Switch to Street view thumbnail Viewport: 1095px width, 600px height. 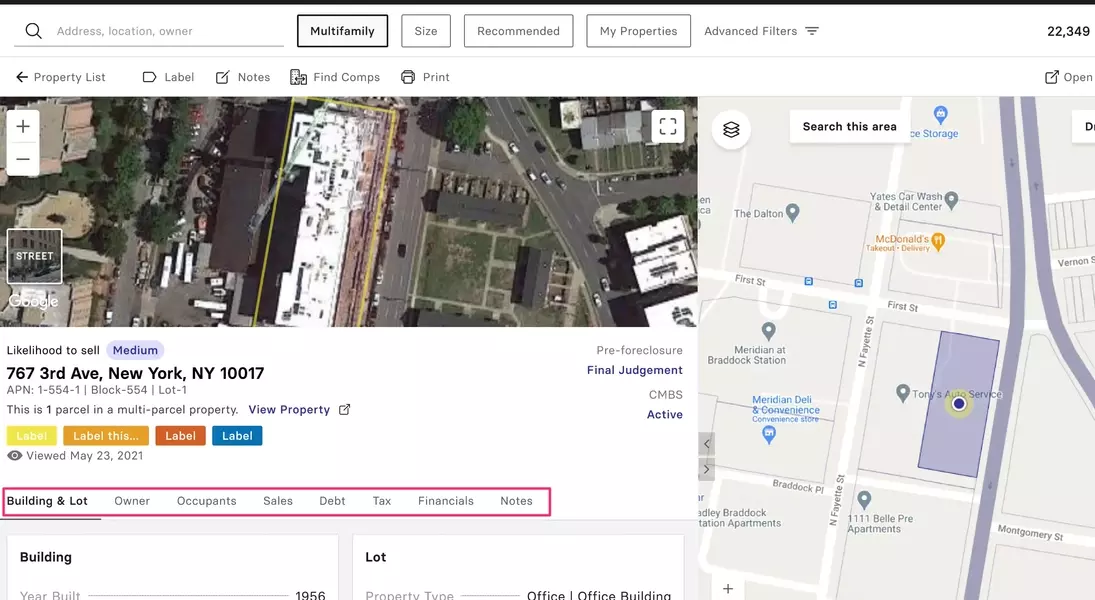[x=34, y=256]
